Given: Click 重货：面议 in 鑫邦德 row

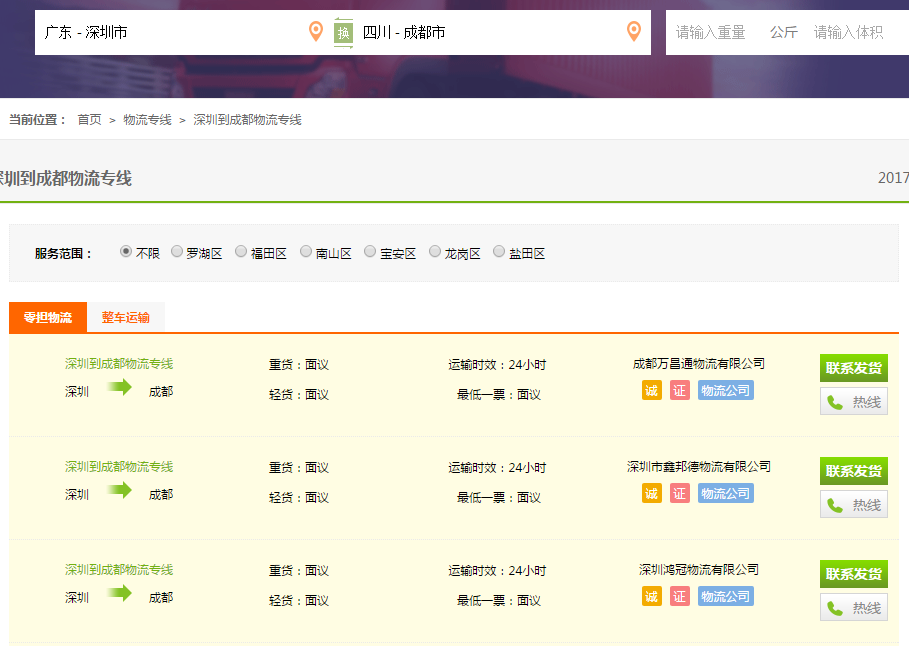Looking at the screenshot, I should (x=299, y=467).
